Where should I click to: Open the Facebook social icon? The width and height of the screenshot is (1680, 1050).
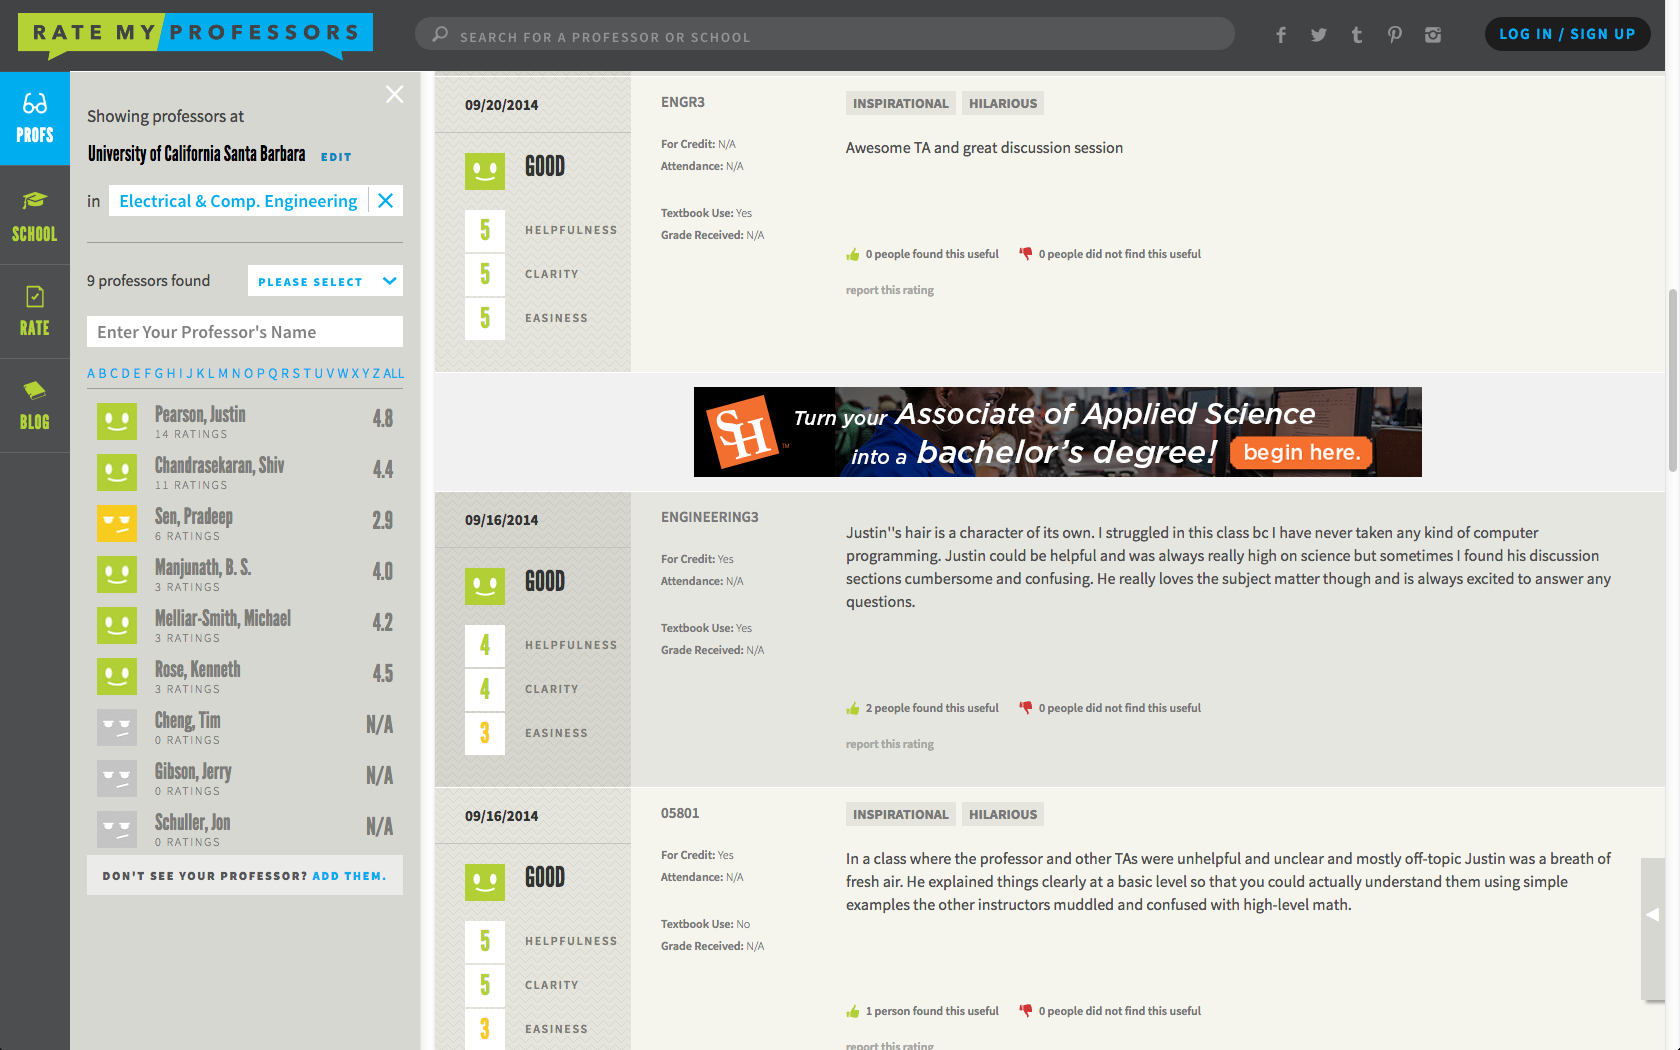(x=1281, y=35)
